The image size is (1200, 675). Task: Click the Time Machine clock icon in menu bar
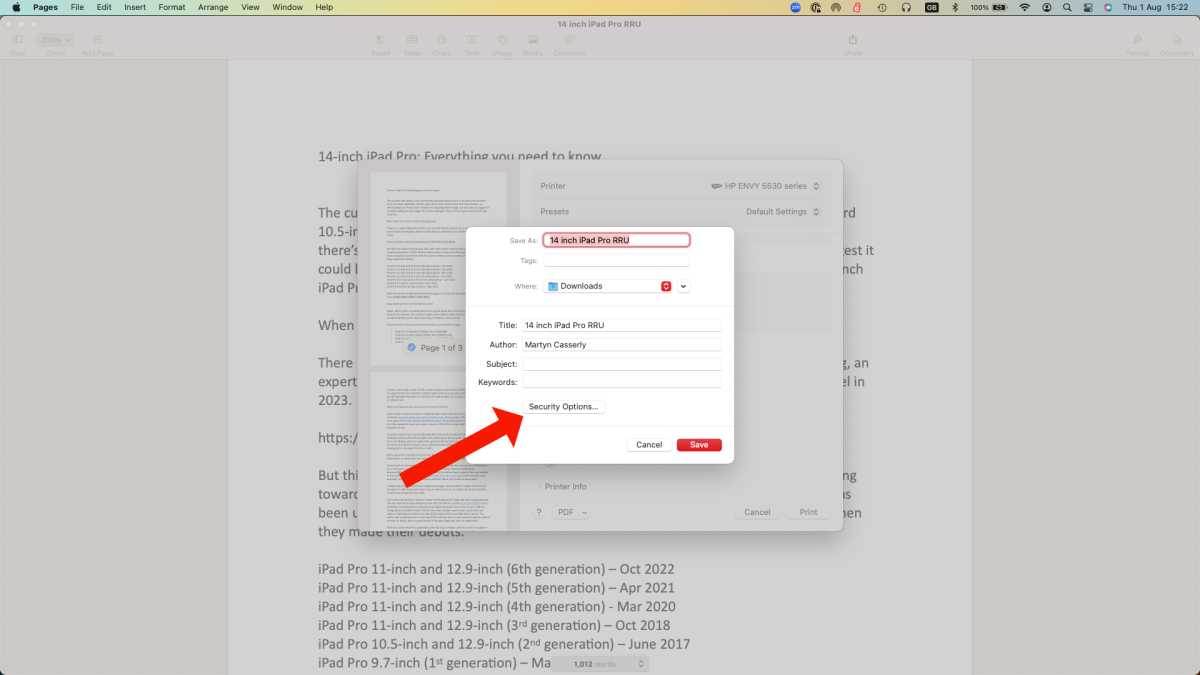coord(881,7)
